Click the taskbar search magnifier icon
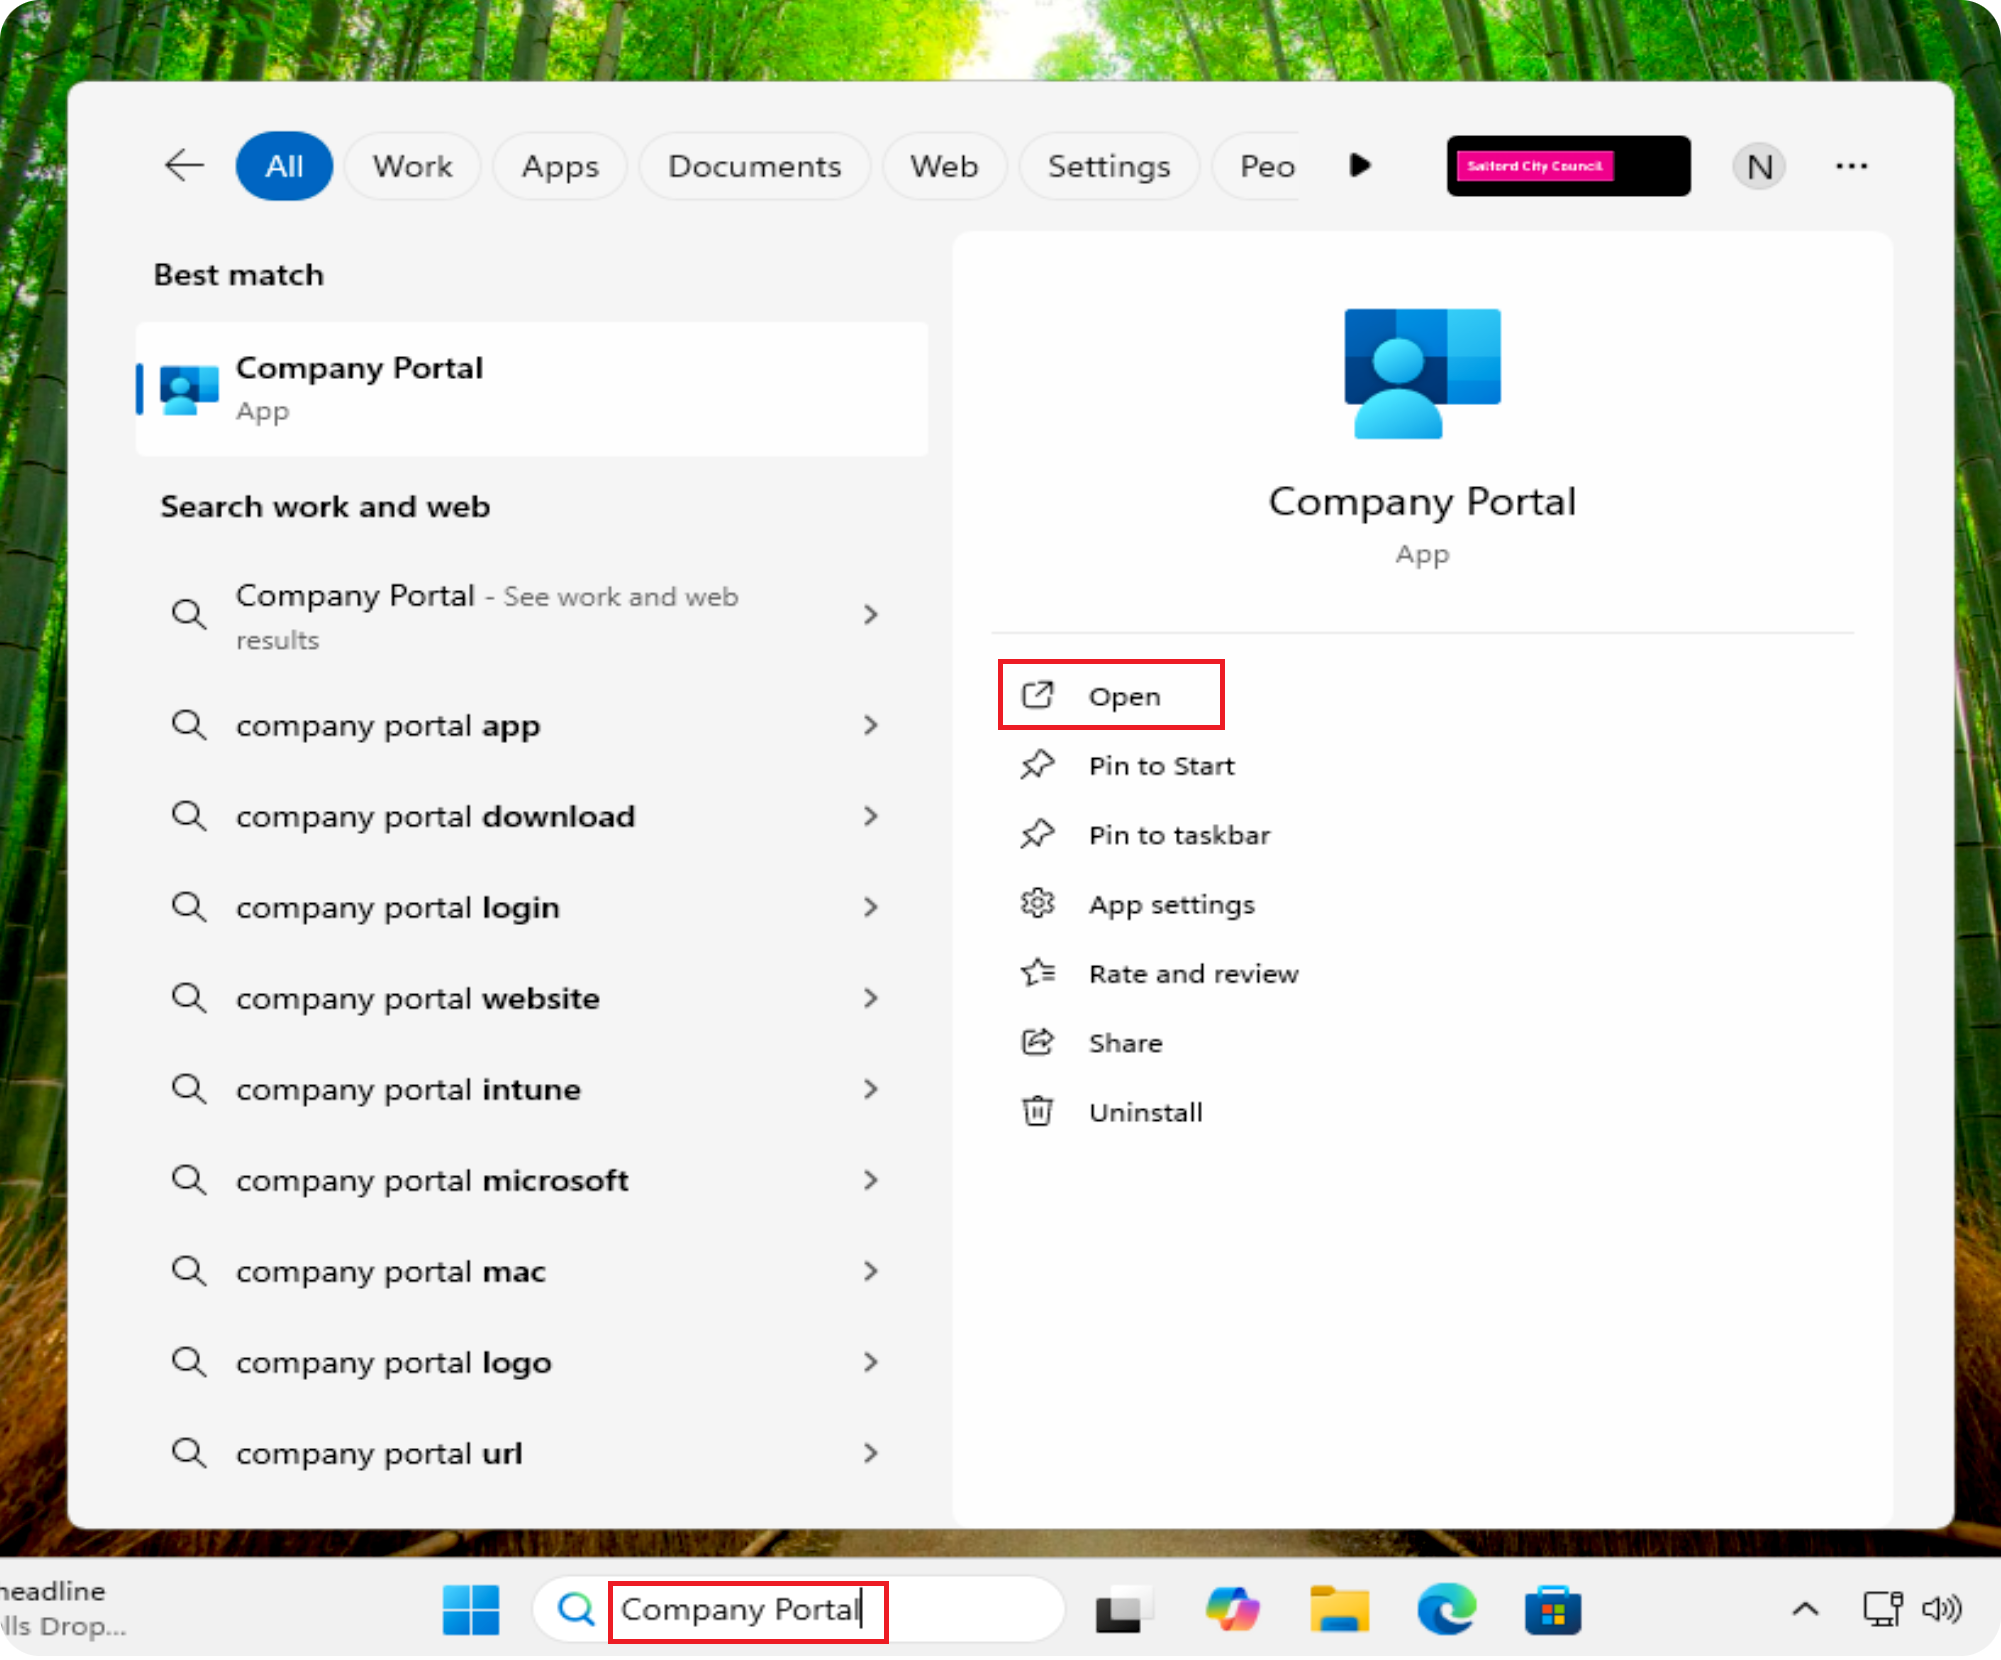This screenshot has height=1660, width=2001. tap(576, 1609)
